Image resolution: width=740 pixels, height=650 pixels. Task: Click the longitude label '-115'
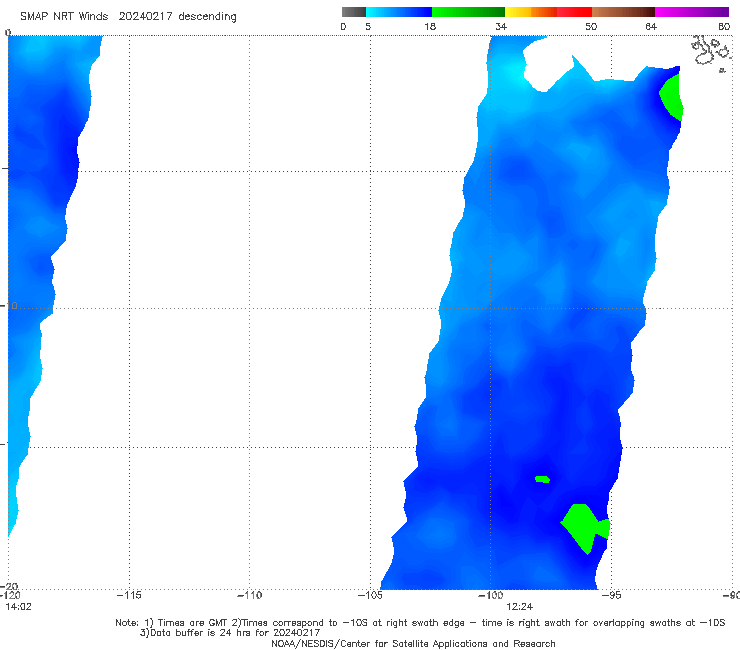pos(129,595)
